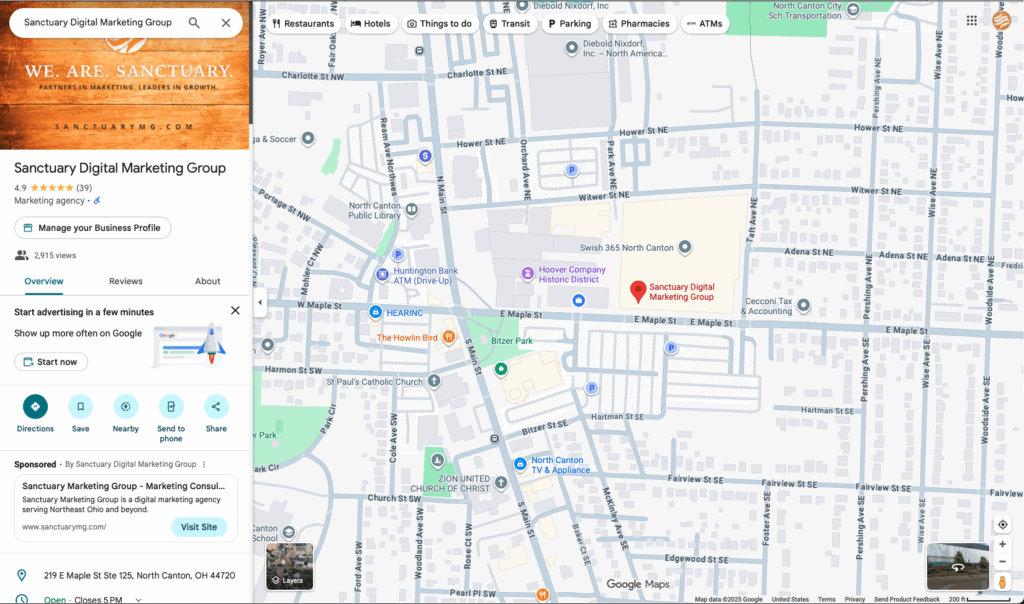
Task: Click The Howlin Bird restaurant marker
Action: 449,338
